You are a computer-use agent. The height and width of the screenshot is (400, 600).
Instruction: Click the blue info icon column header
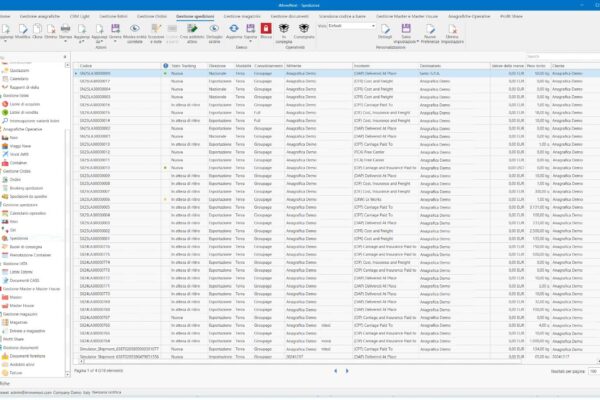pyautogui.click(x=166, y=66)
